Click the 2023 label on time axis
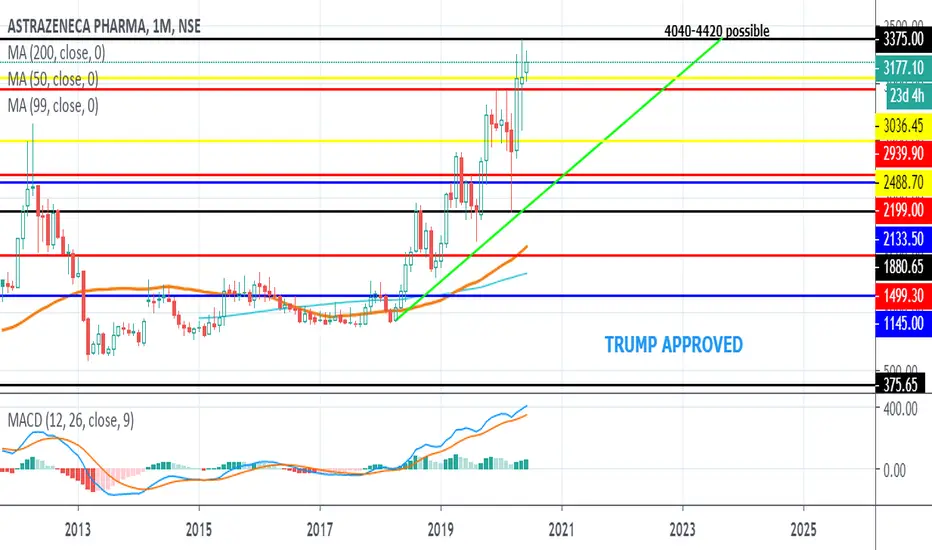 tap(682, 529)
